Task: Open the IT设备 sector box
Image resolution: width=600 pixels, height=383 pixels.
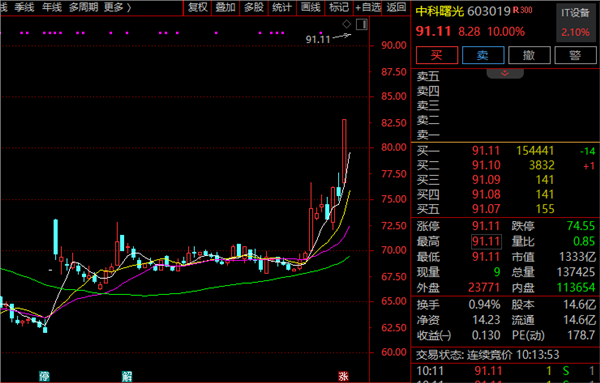Action: [575, 23]
